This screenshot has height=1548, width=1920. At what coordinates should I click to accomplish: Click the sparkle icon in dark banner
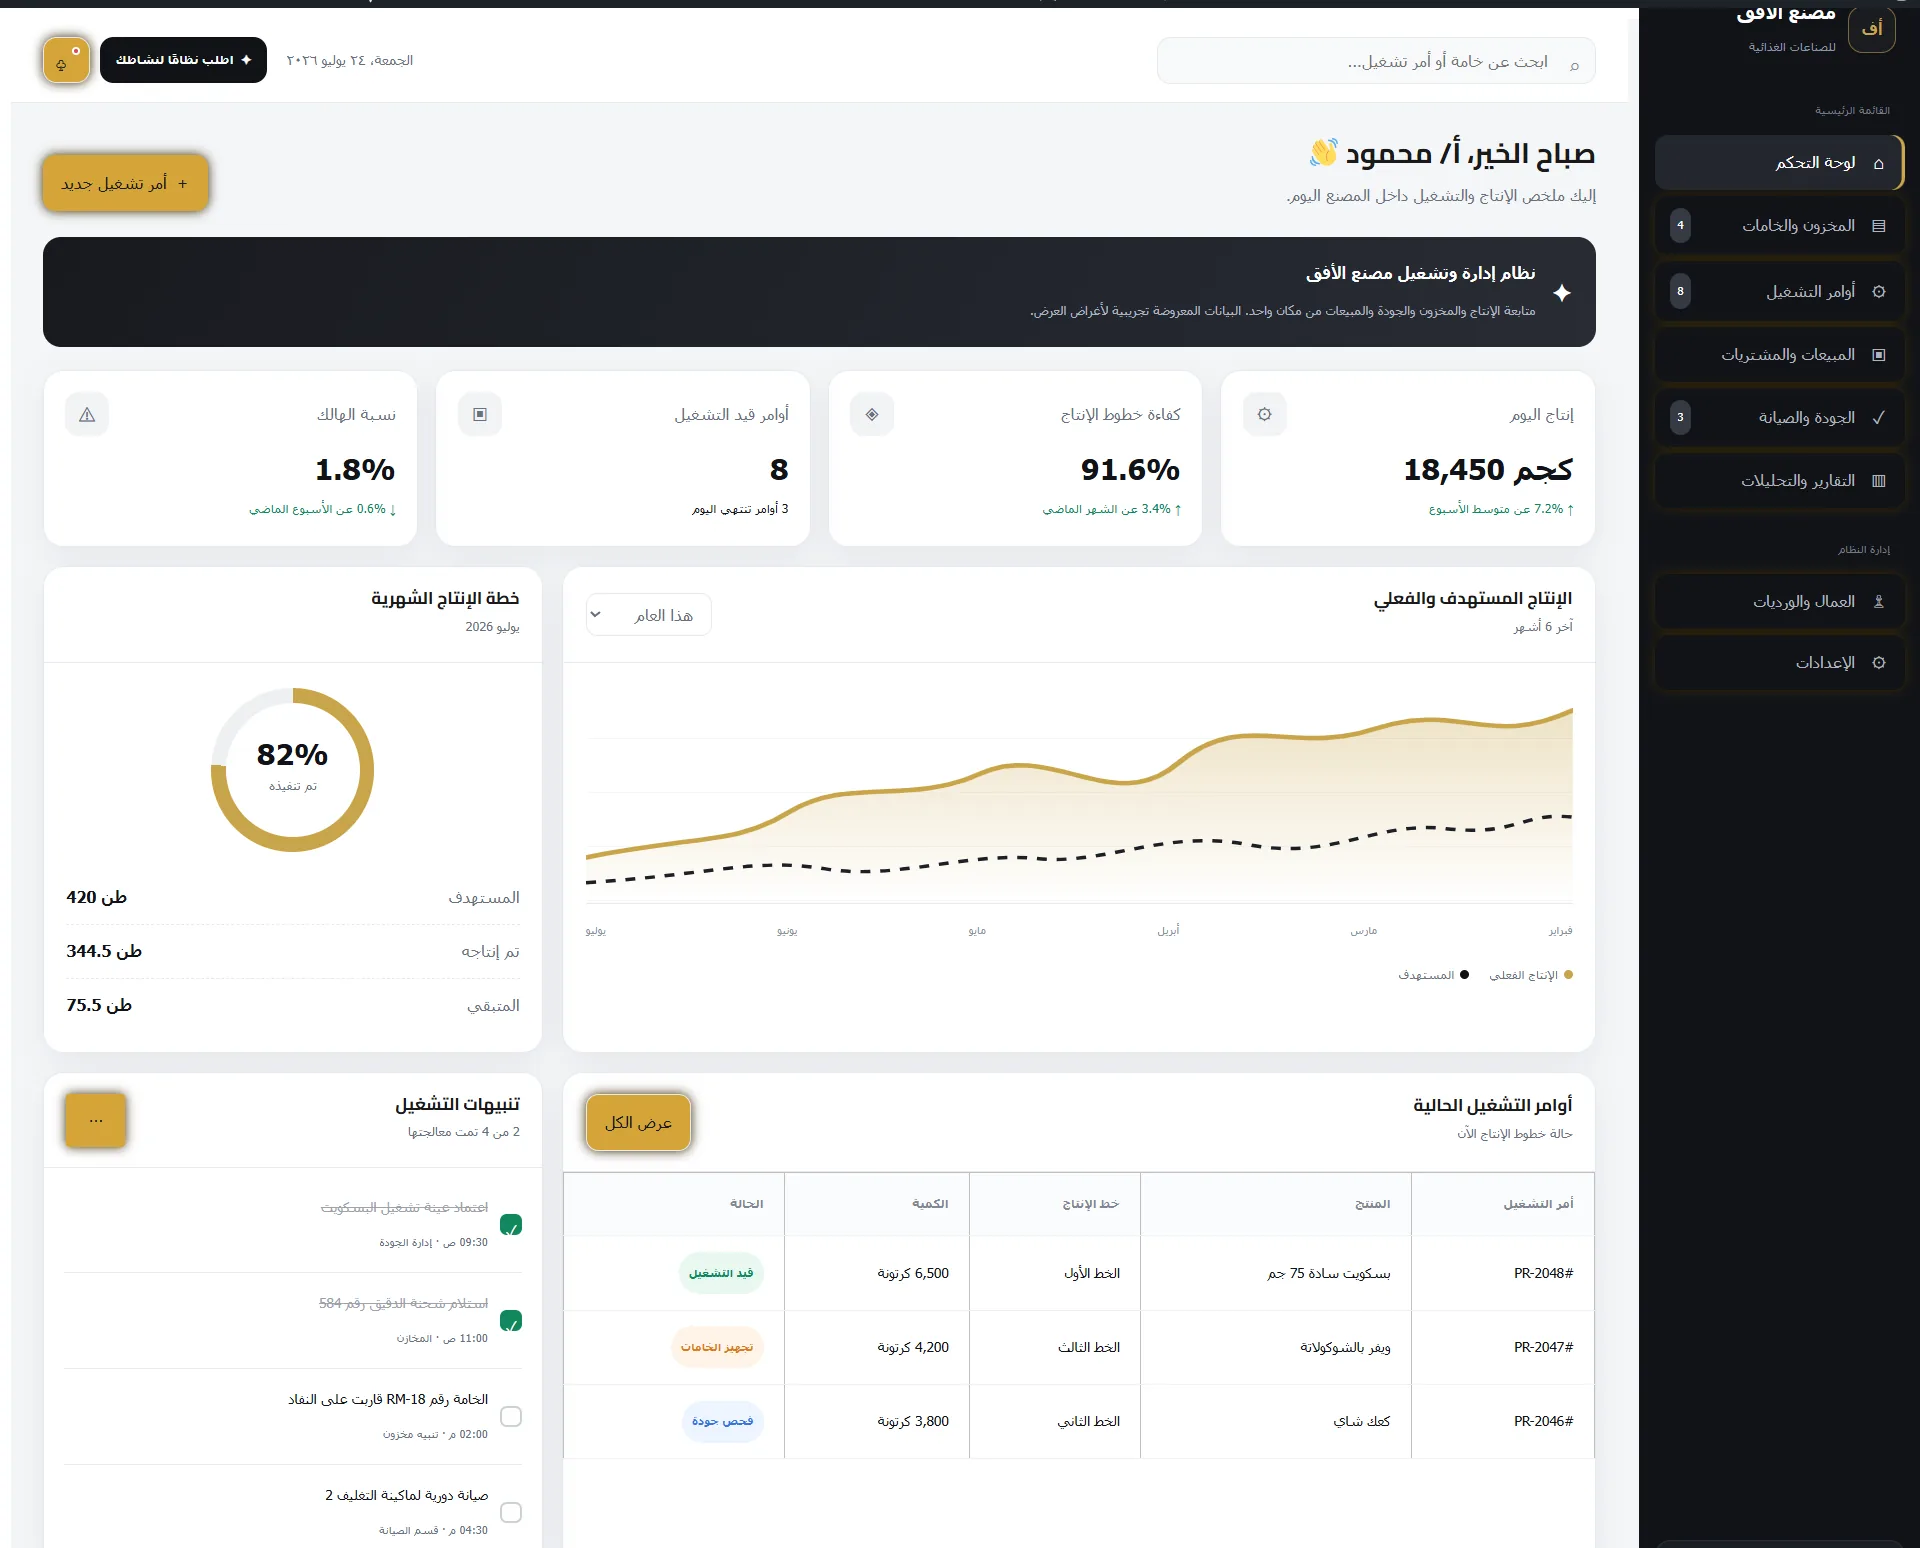[x=1562, y=292]
